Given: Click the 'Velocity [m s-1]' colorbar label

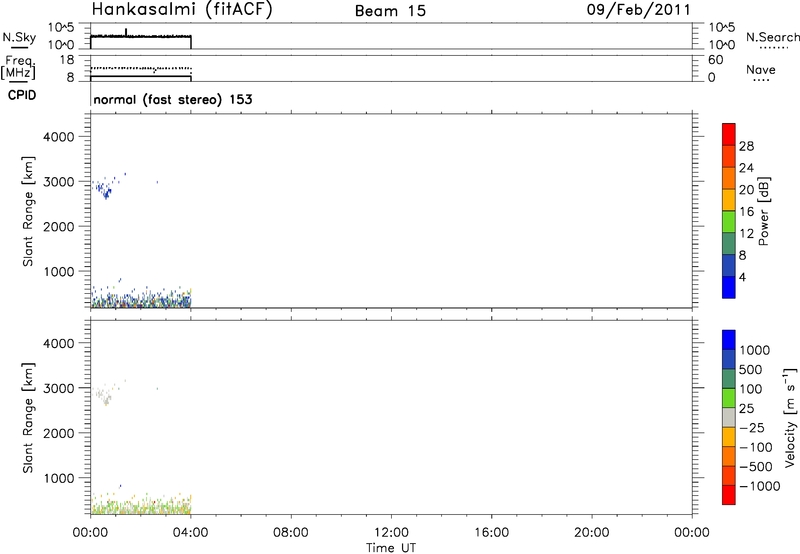Looking at the screenshot, I should (790, 417).
